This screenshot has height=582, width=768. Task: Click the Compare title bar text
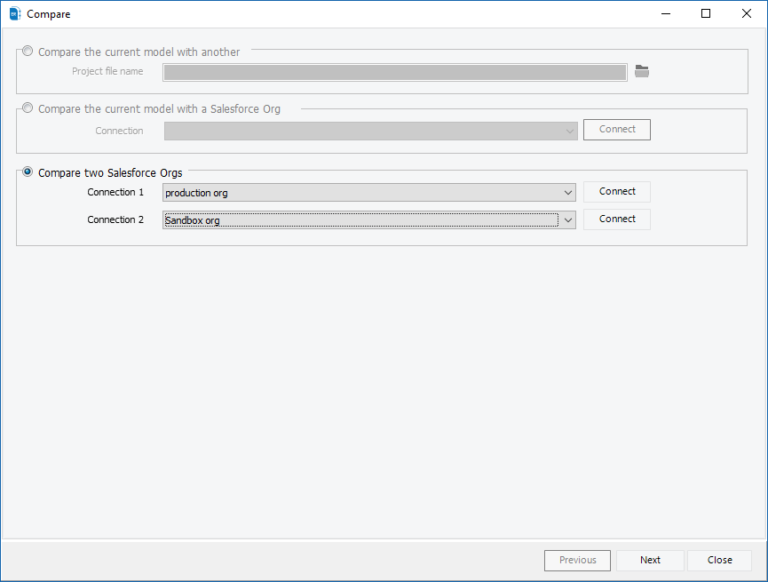point(49,14)
